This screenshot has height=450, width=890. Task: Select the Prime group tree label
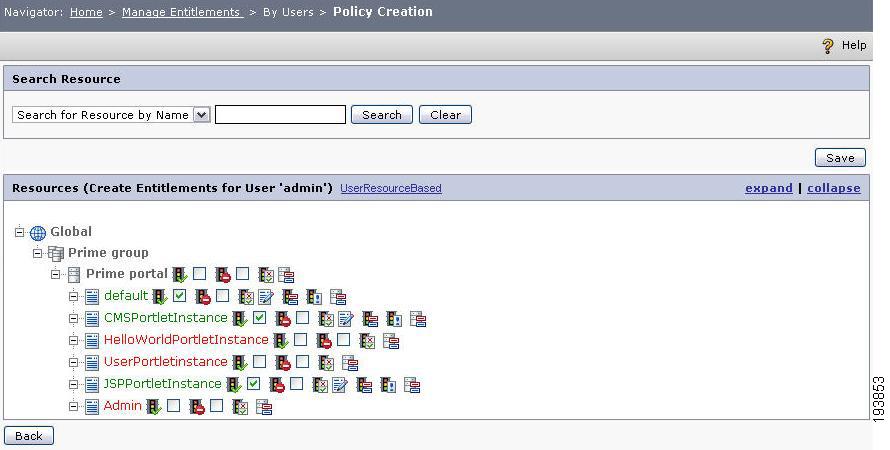(x=108, y=253)
